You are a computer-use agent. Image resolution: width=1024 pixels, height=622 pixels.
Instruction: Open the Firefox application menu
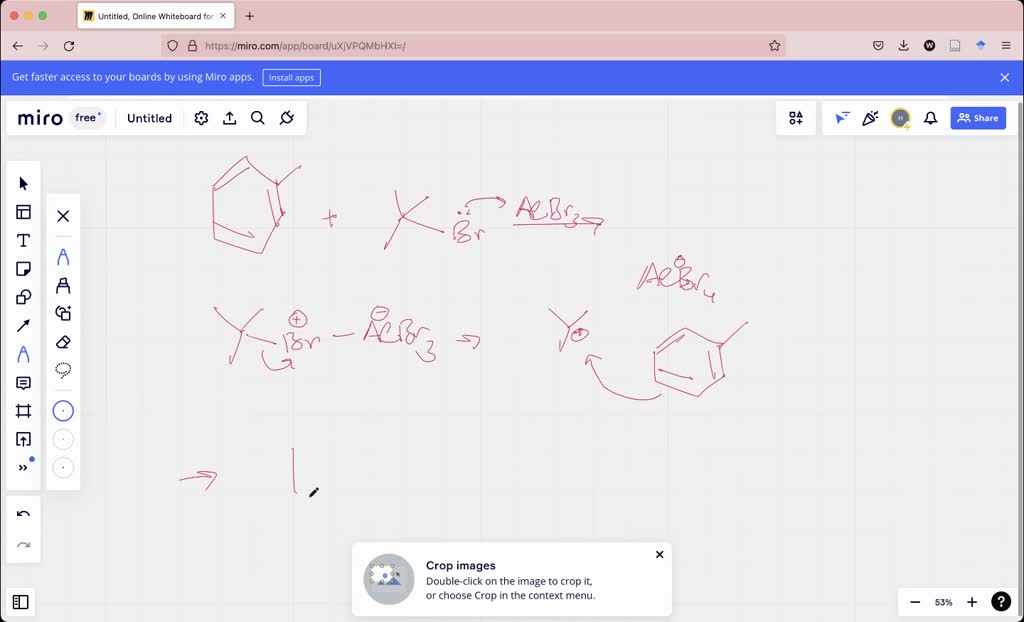(x=1006, y=45)
